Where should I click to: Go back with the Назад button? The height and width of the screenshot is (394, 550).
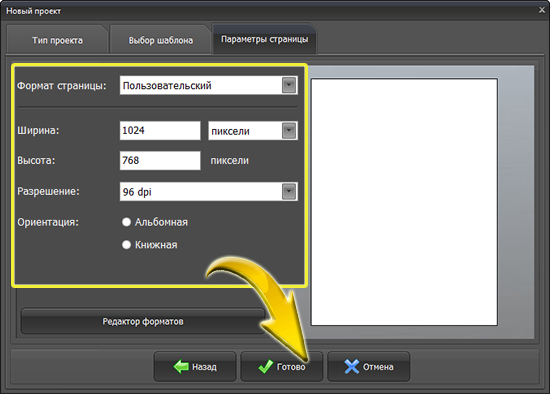click(195, 367)
